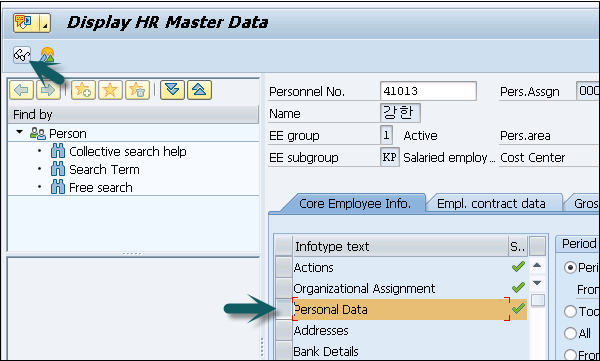Switch to Empl. contract data tab

491,204
